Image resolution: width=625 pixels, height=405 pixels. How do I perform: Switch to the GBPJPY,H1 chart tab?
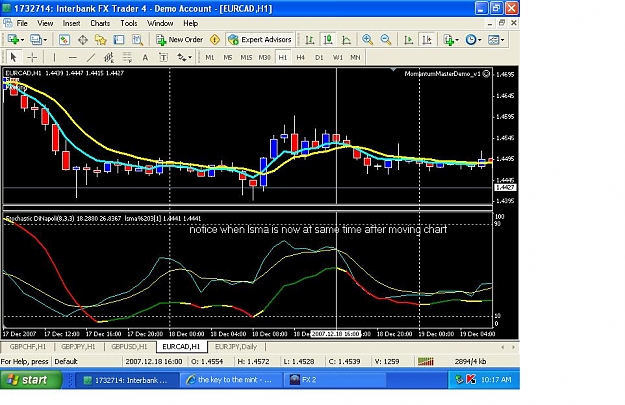pyautogui.click(x=78, y=347)
